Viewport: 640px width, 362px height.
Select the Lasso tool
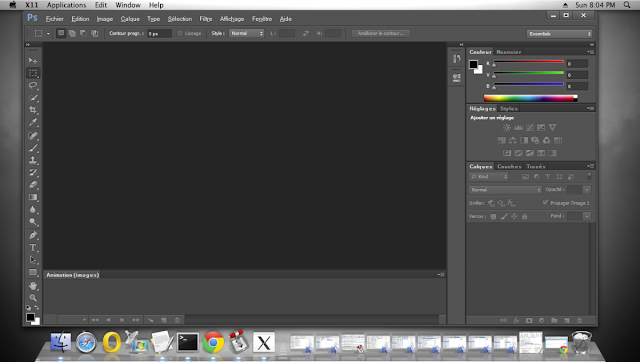tap(33, 85)
